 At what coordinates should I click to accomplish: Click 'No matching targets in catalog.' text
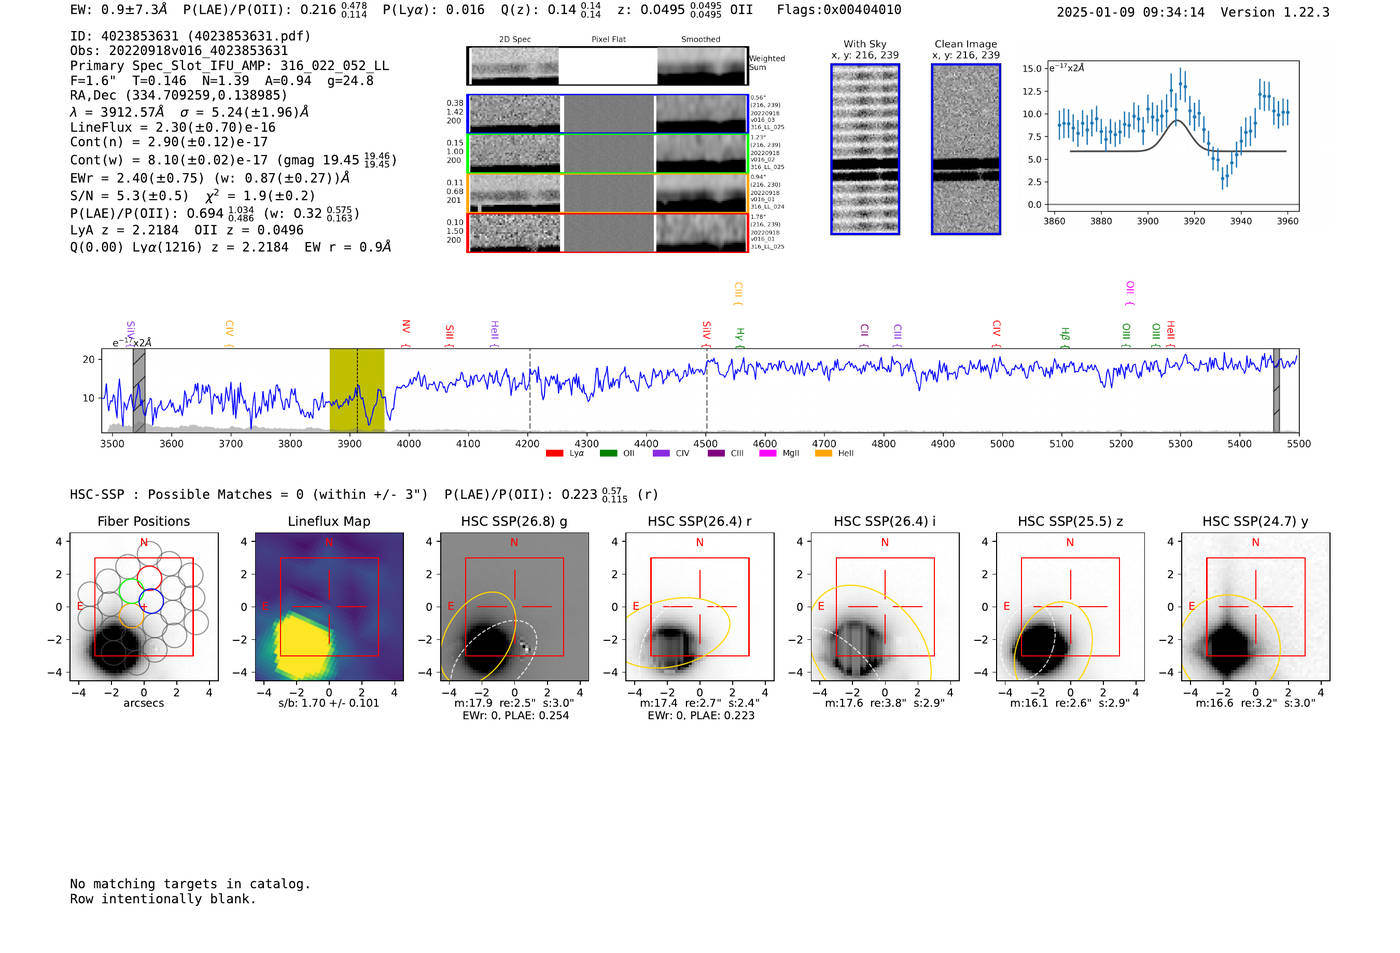pyautogui.click(x=190, y=884)
